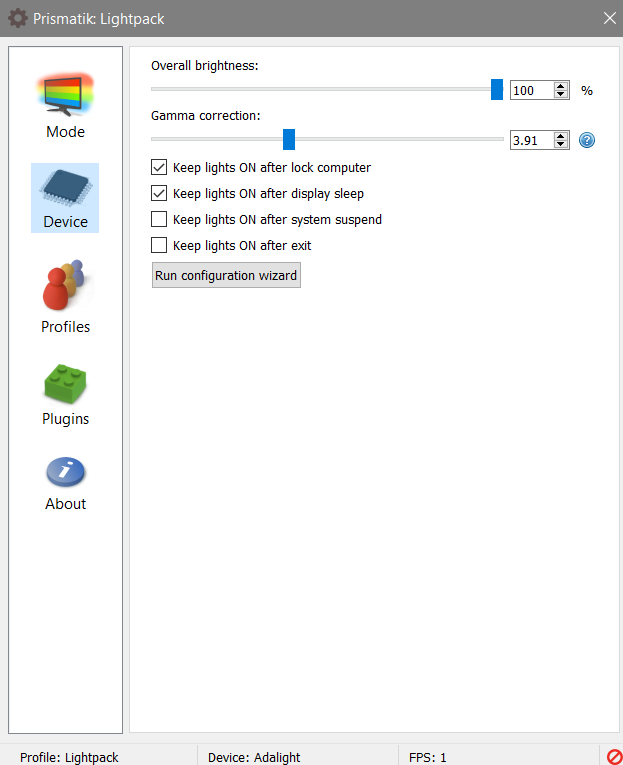Decrease overall brightness with down arrow
623x765 pixels.
(x=561, y=95)
